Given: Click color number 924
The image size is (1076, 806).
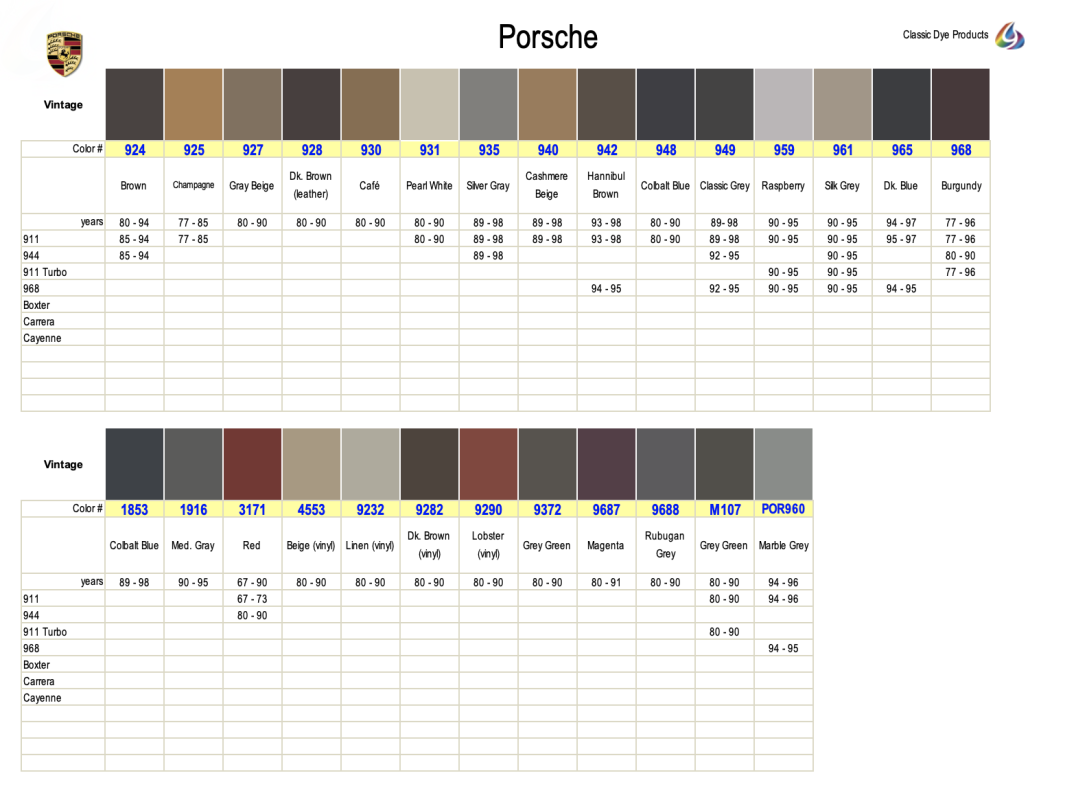Looking at the screenshot, I should [x=134, y=150].
